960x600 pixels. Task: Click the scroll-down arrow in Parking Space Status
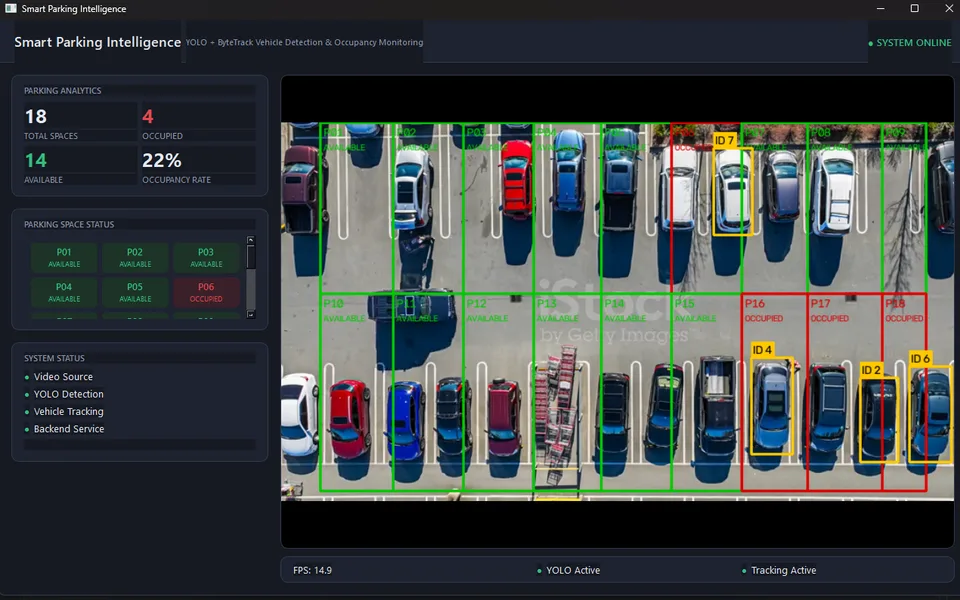pyautogui.click(x=250, y=314)
